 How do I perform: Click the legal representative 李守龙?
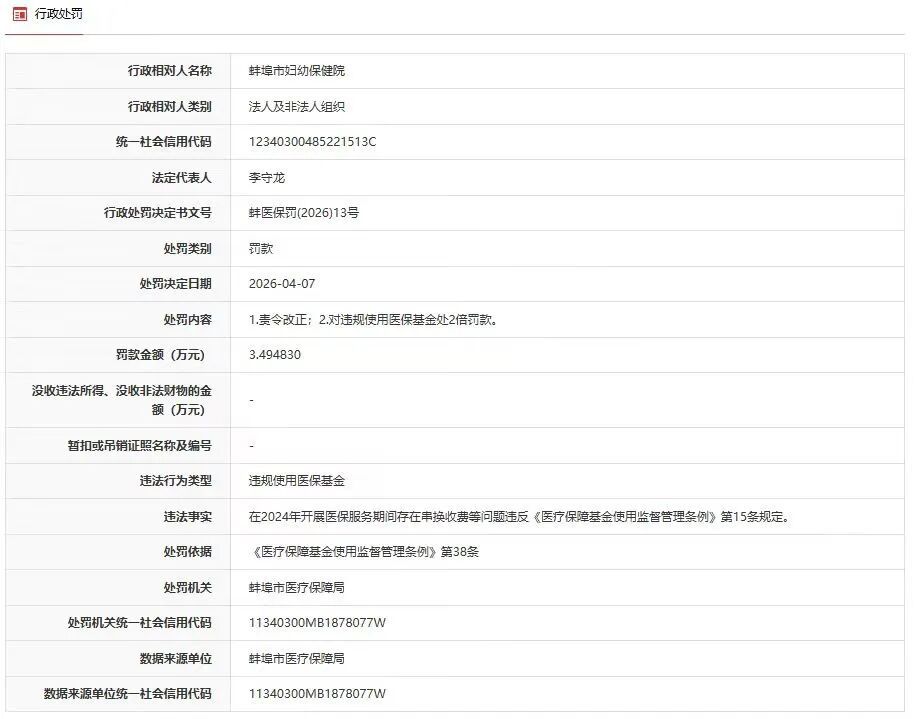tap(262, 177)
